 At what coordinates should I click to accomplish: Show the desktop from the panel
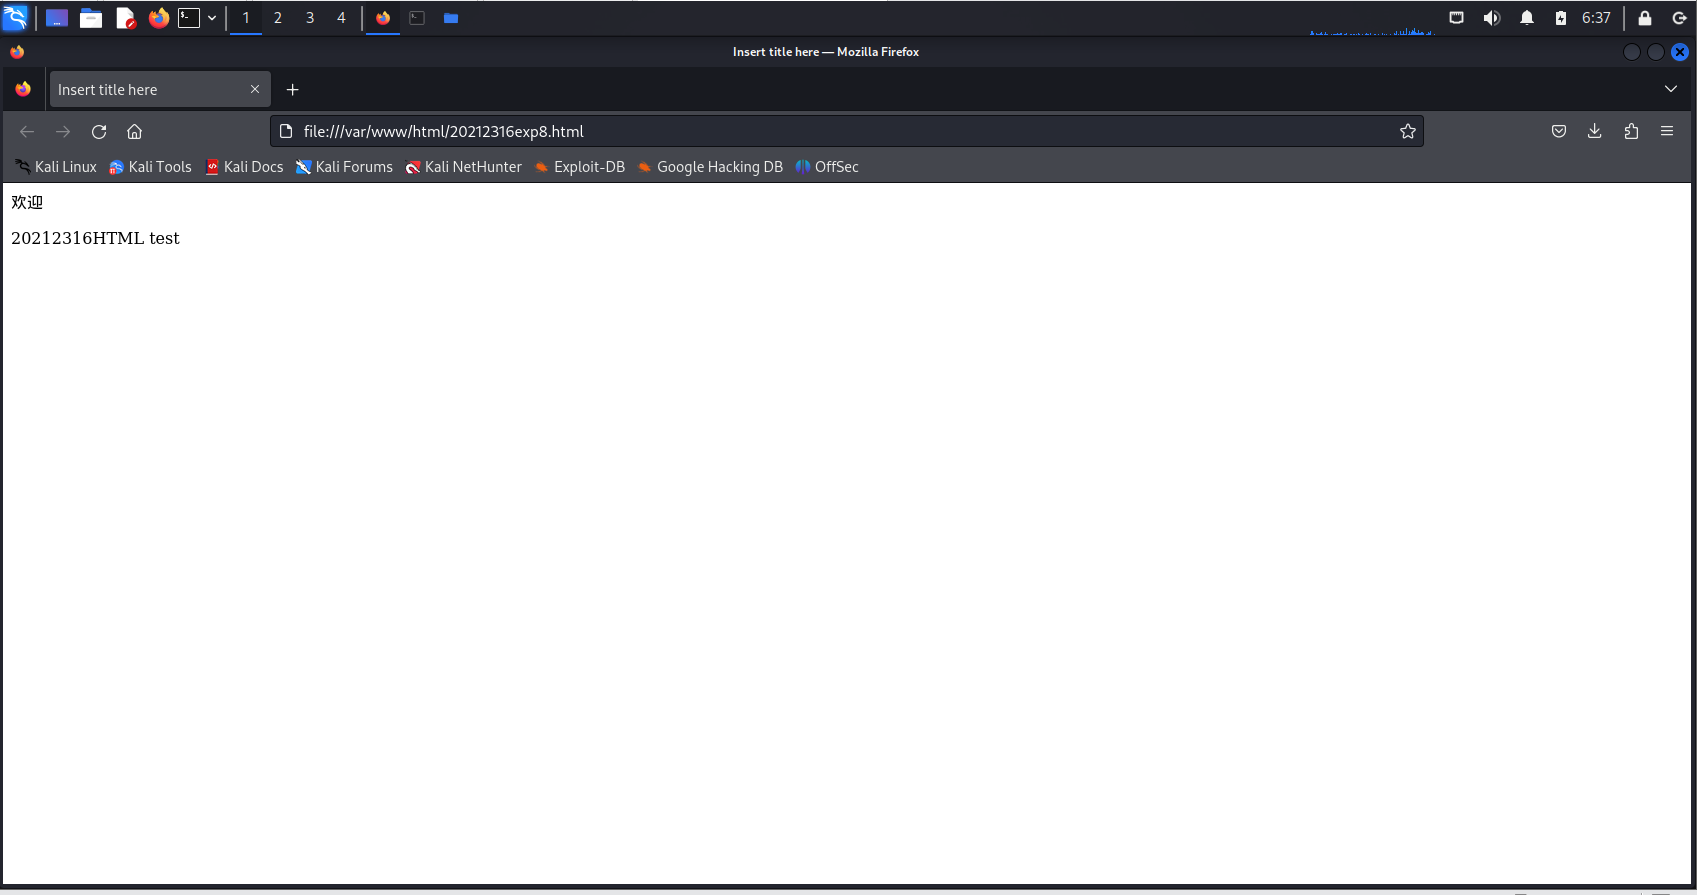click(57, 18)
